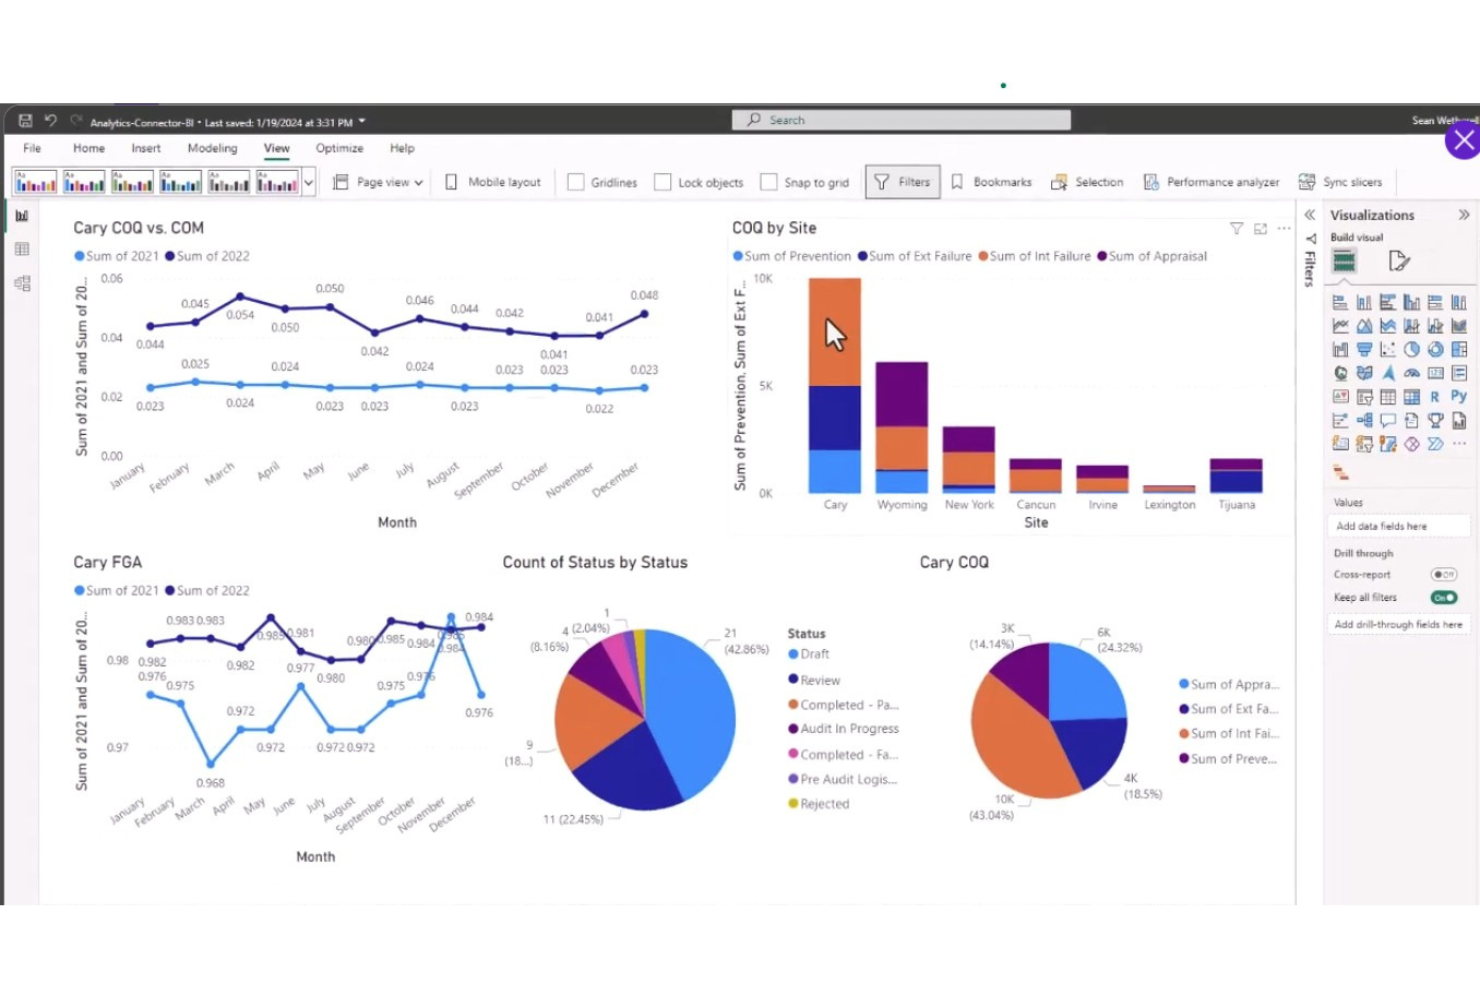The image size is (1480, 987).
Task: Apply the first theme thumbnail
Action: point(36,182)
